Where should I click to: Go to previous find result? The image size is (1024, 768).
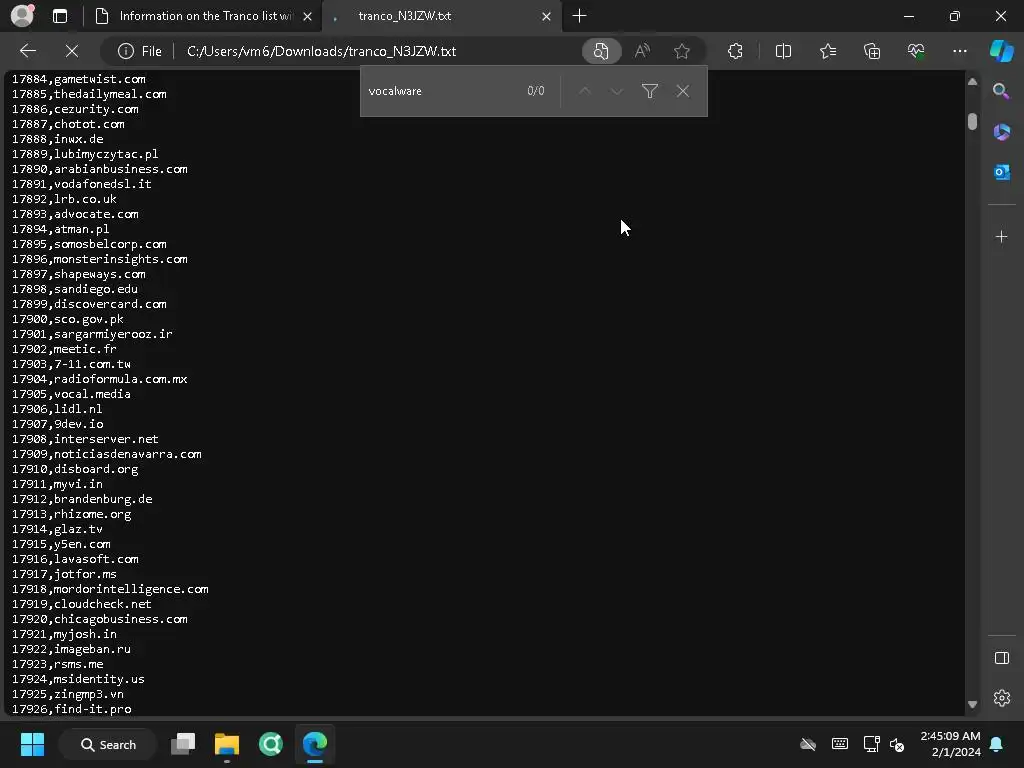584,91
